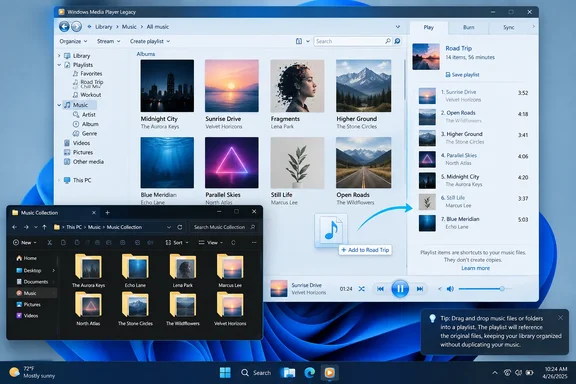
Task: Go back in the Music Collection window
Action: [x=14, y=227]
